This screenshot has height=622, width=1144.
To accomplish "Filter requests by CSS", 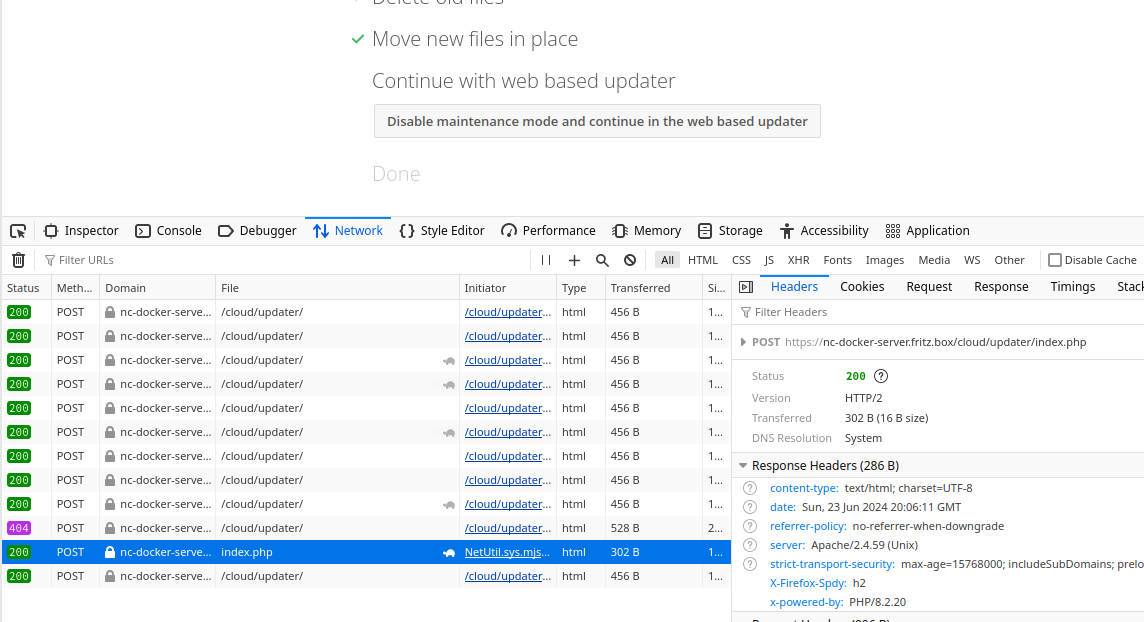I will coord(741,260).
